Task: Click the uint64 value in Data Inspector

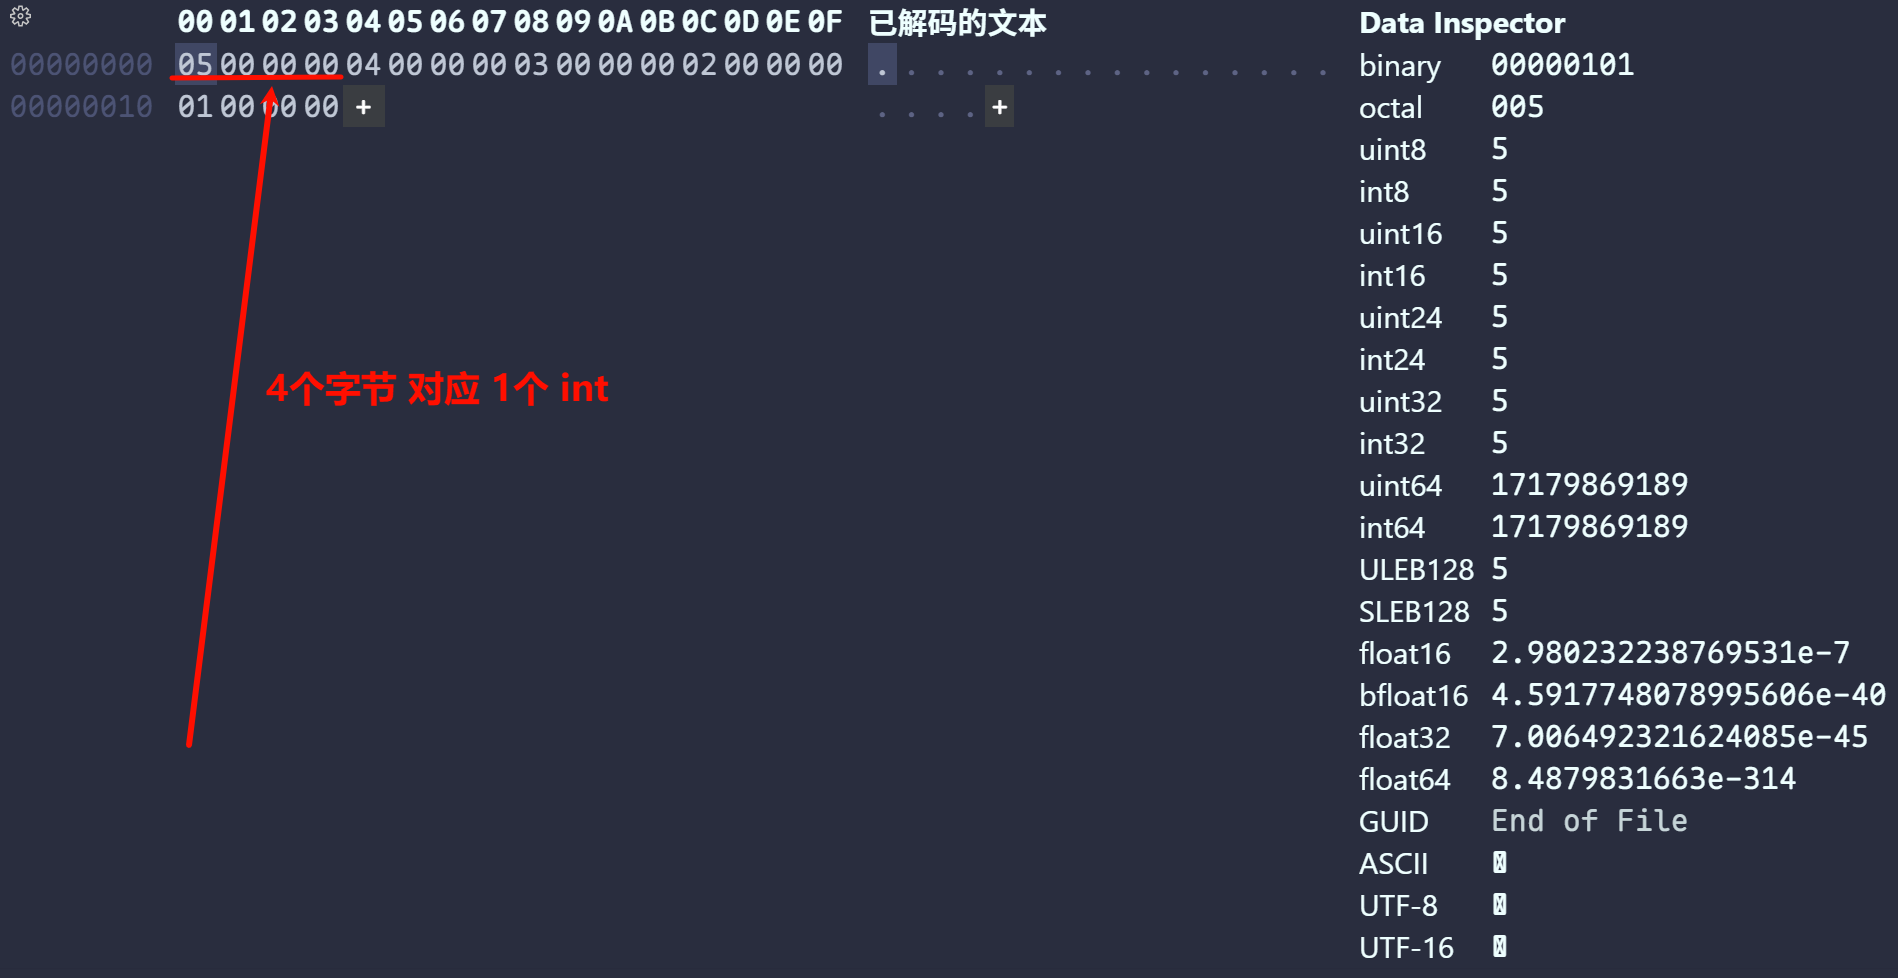Action: 1589,485
